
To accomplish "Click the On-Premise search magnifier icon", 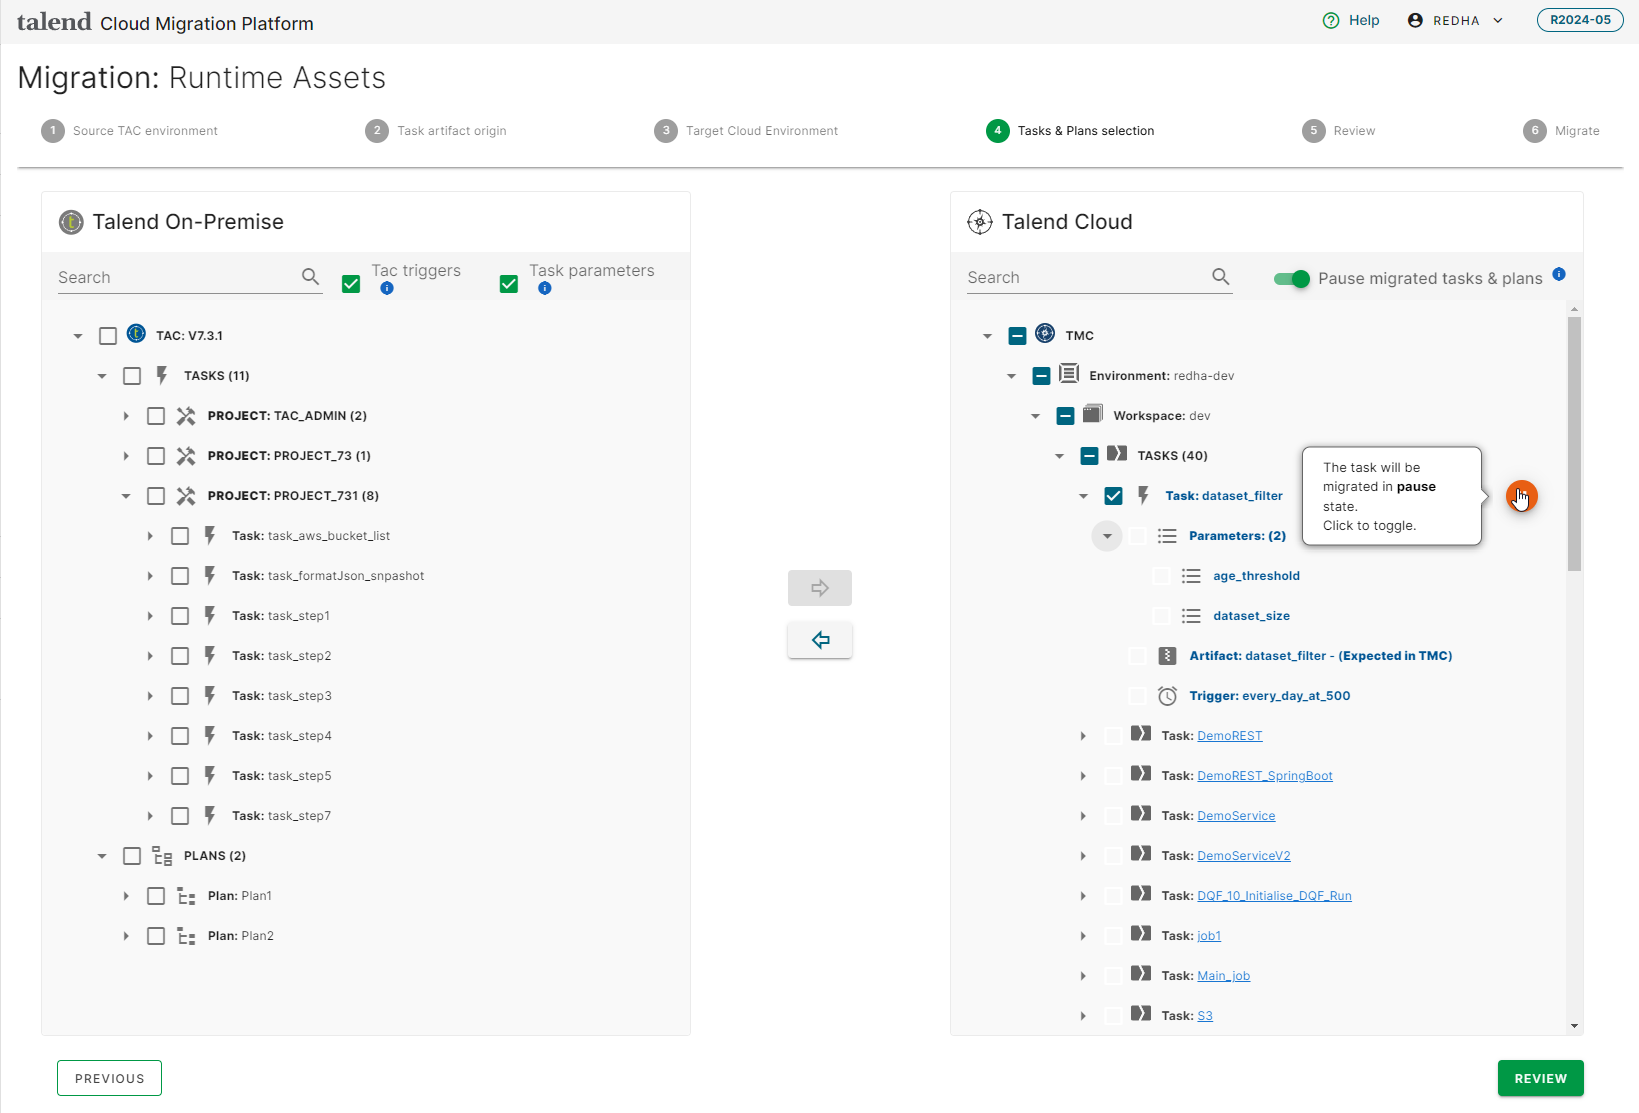I will click(311, 277).
